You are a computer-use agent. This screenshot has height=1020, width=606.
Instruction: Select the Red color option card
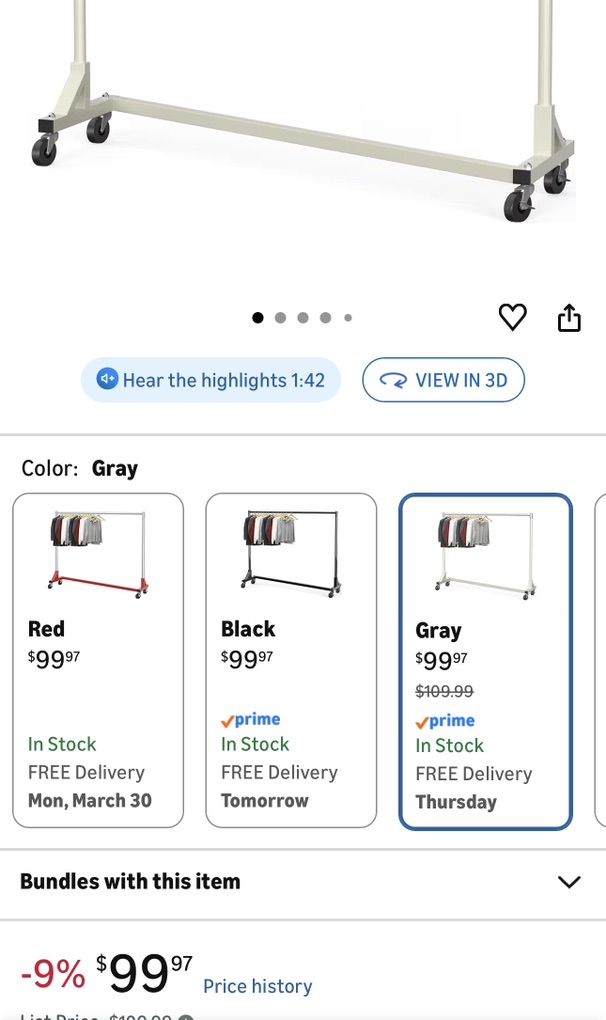point(98,660)
